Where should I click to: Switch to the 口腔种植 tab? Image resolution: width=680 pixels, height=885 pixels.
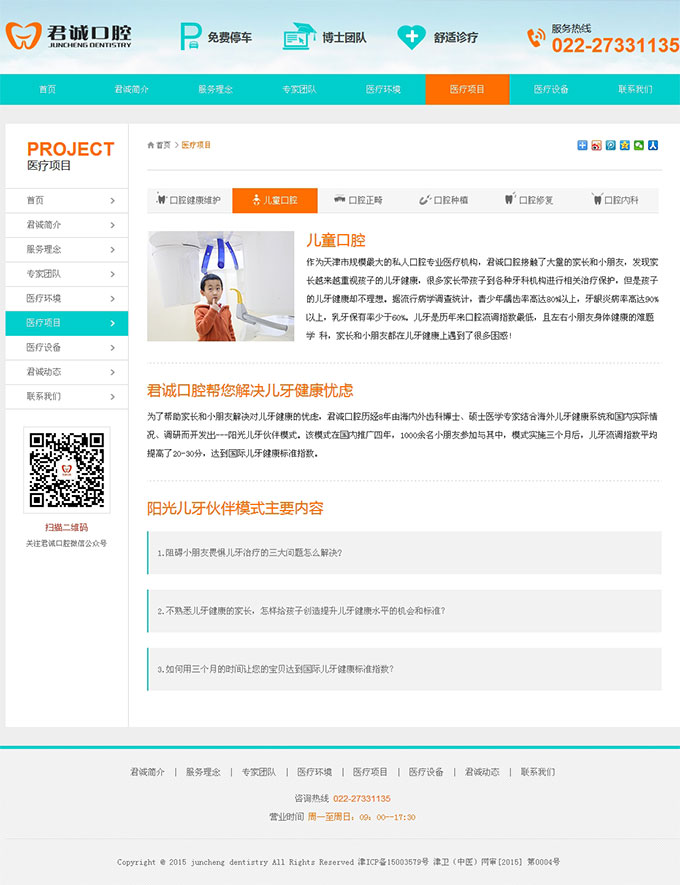coord(446,200)
